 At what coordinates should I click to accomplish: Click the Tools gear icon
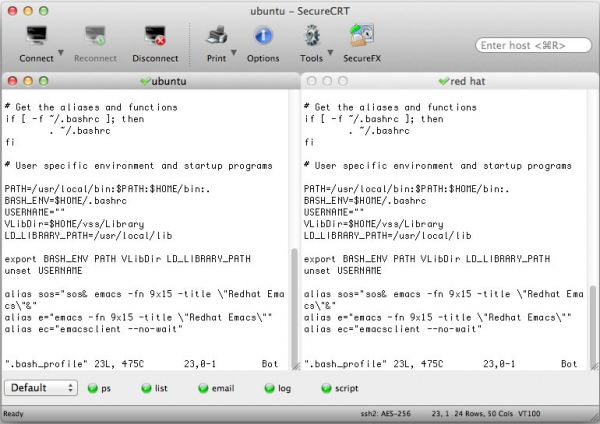312,36
